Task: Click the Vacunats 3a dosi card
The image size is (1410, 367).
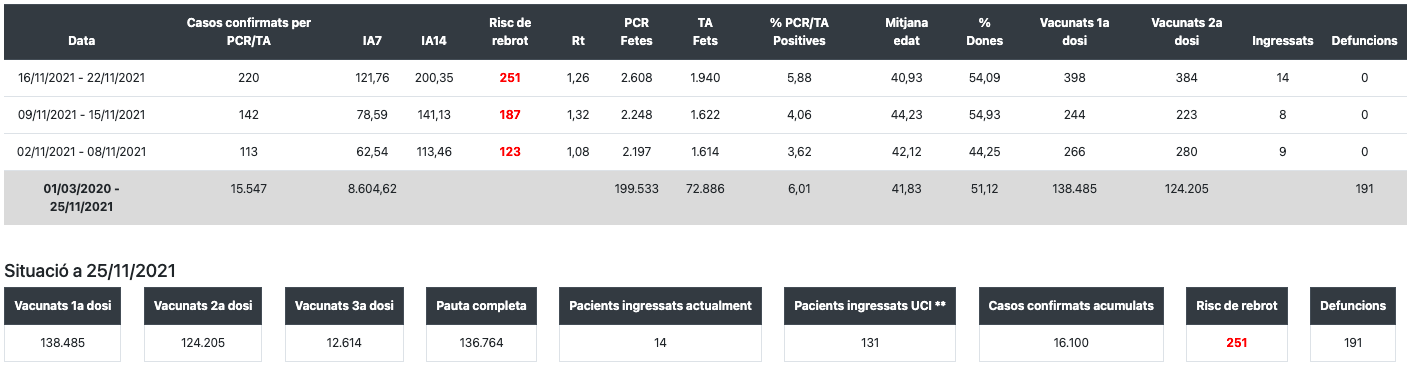Action: pos(346,325)
